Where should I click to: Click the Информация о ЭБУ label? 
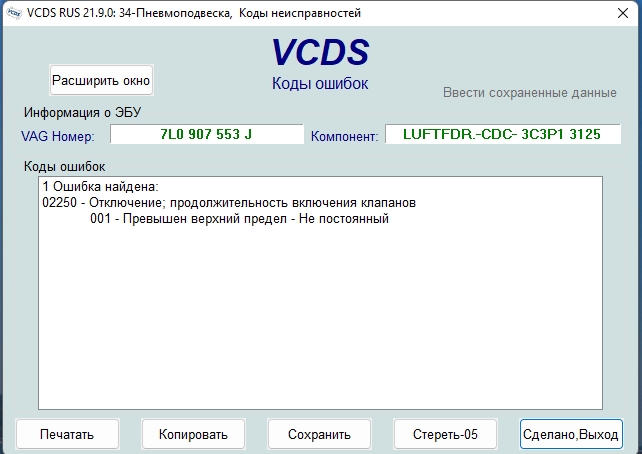[x=82, y=112]
